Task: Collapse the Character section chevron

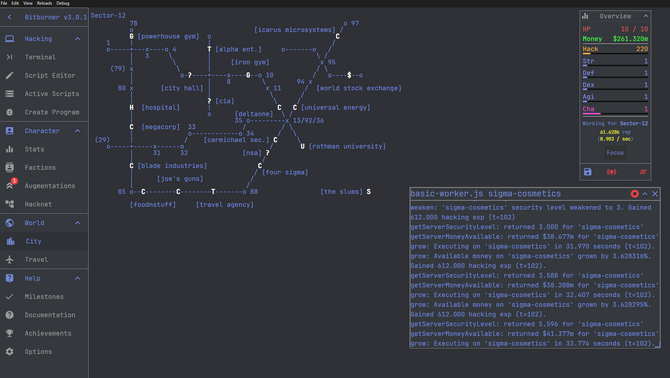Action: (77, 131)
